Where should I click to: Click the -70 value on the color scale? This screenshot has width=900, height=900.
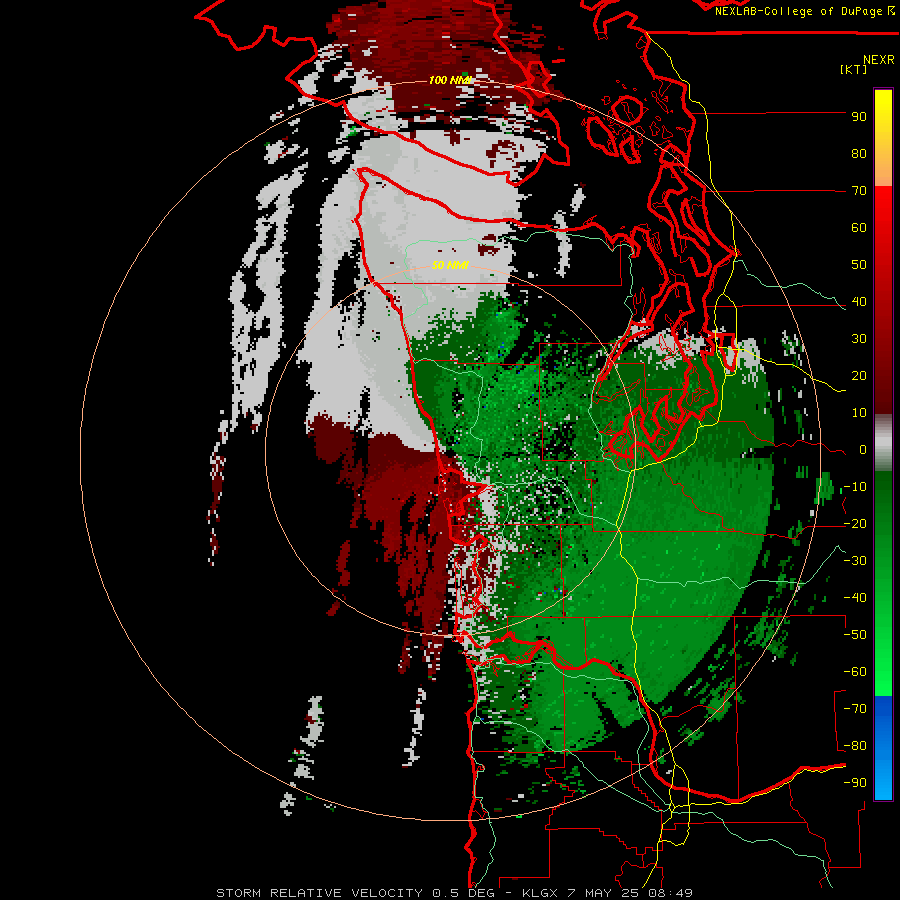(855, 709)
